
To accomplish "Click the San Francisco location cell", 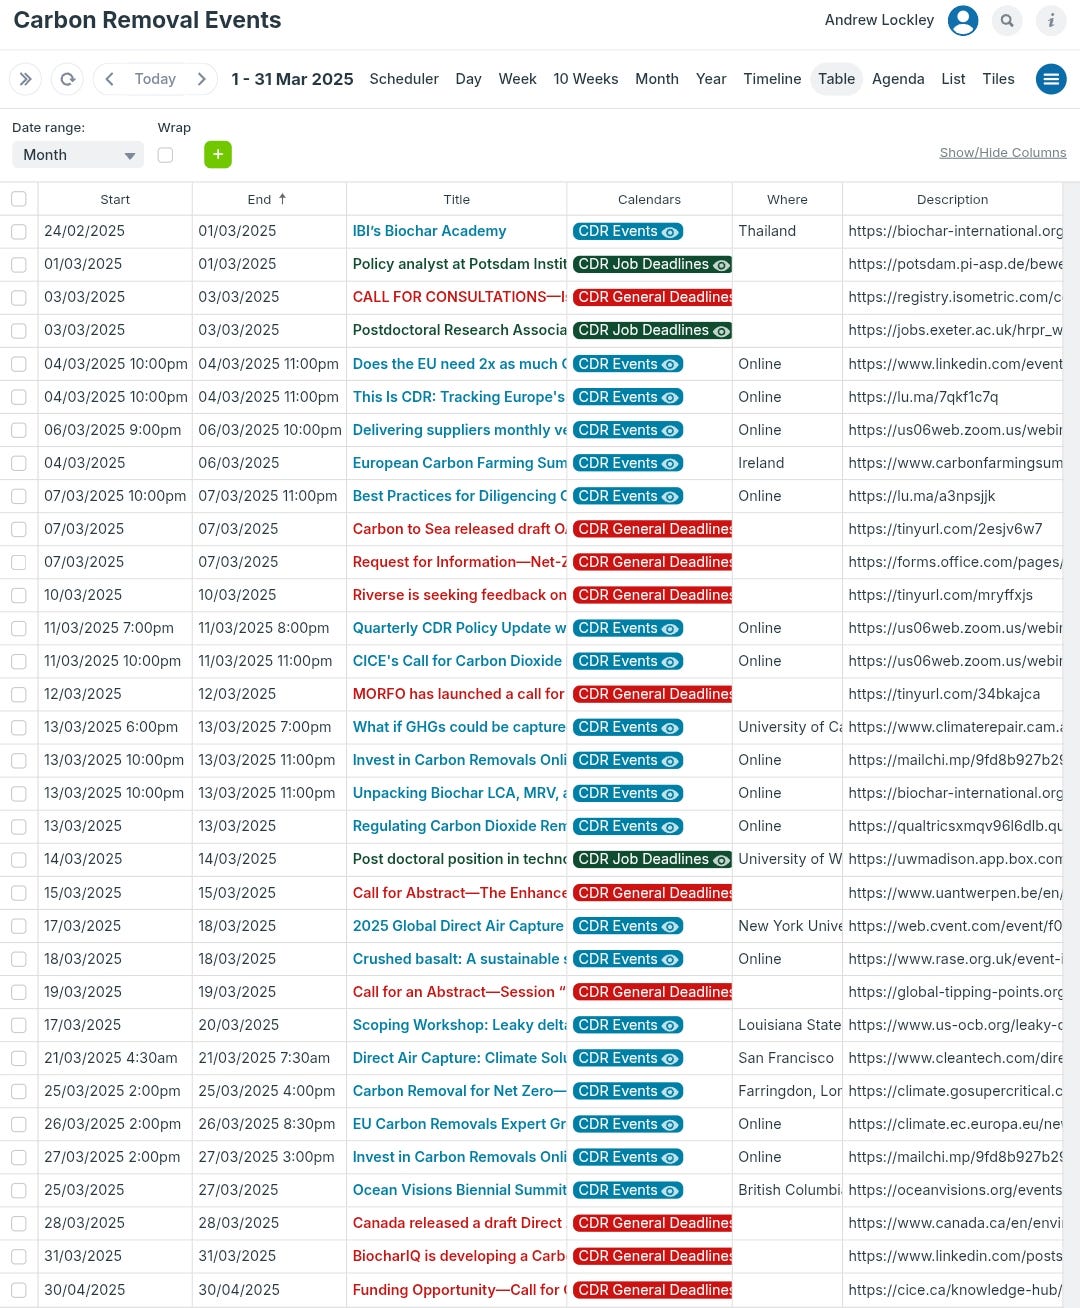I will [786, 1058].
